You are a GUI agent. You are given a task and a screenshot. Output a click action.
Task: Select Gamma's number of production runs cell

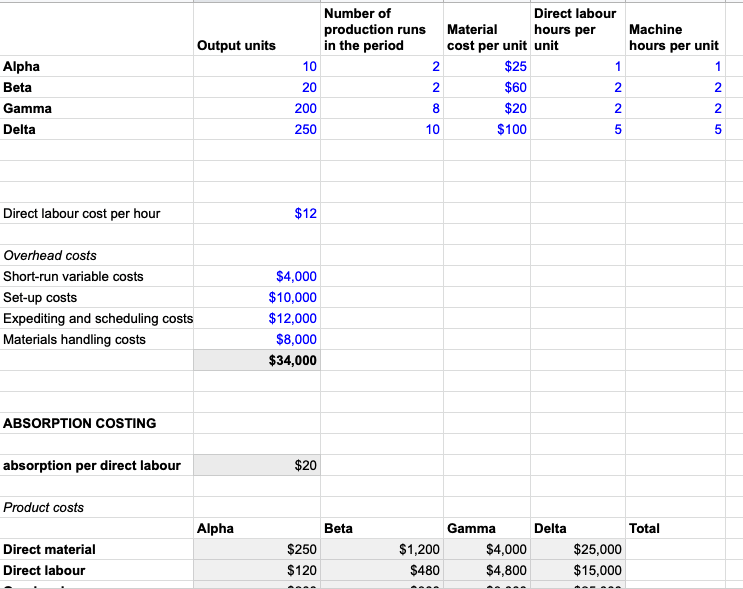click(383, 108)
